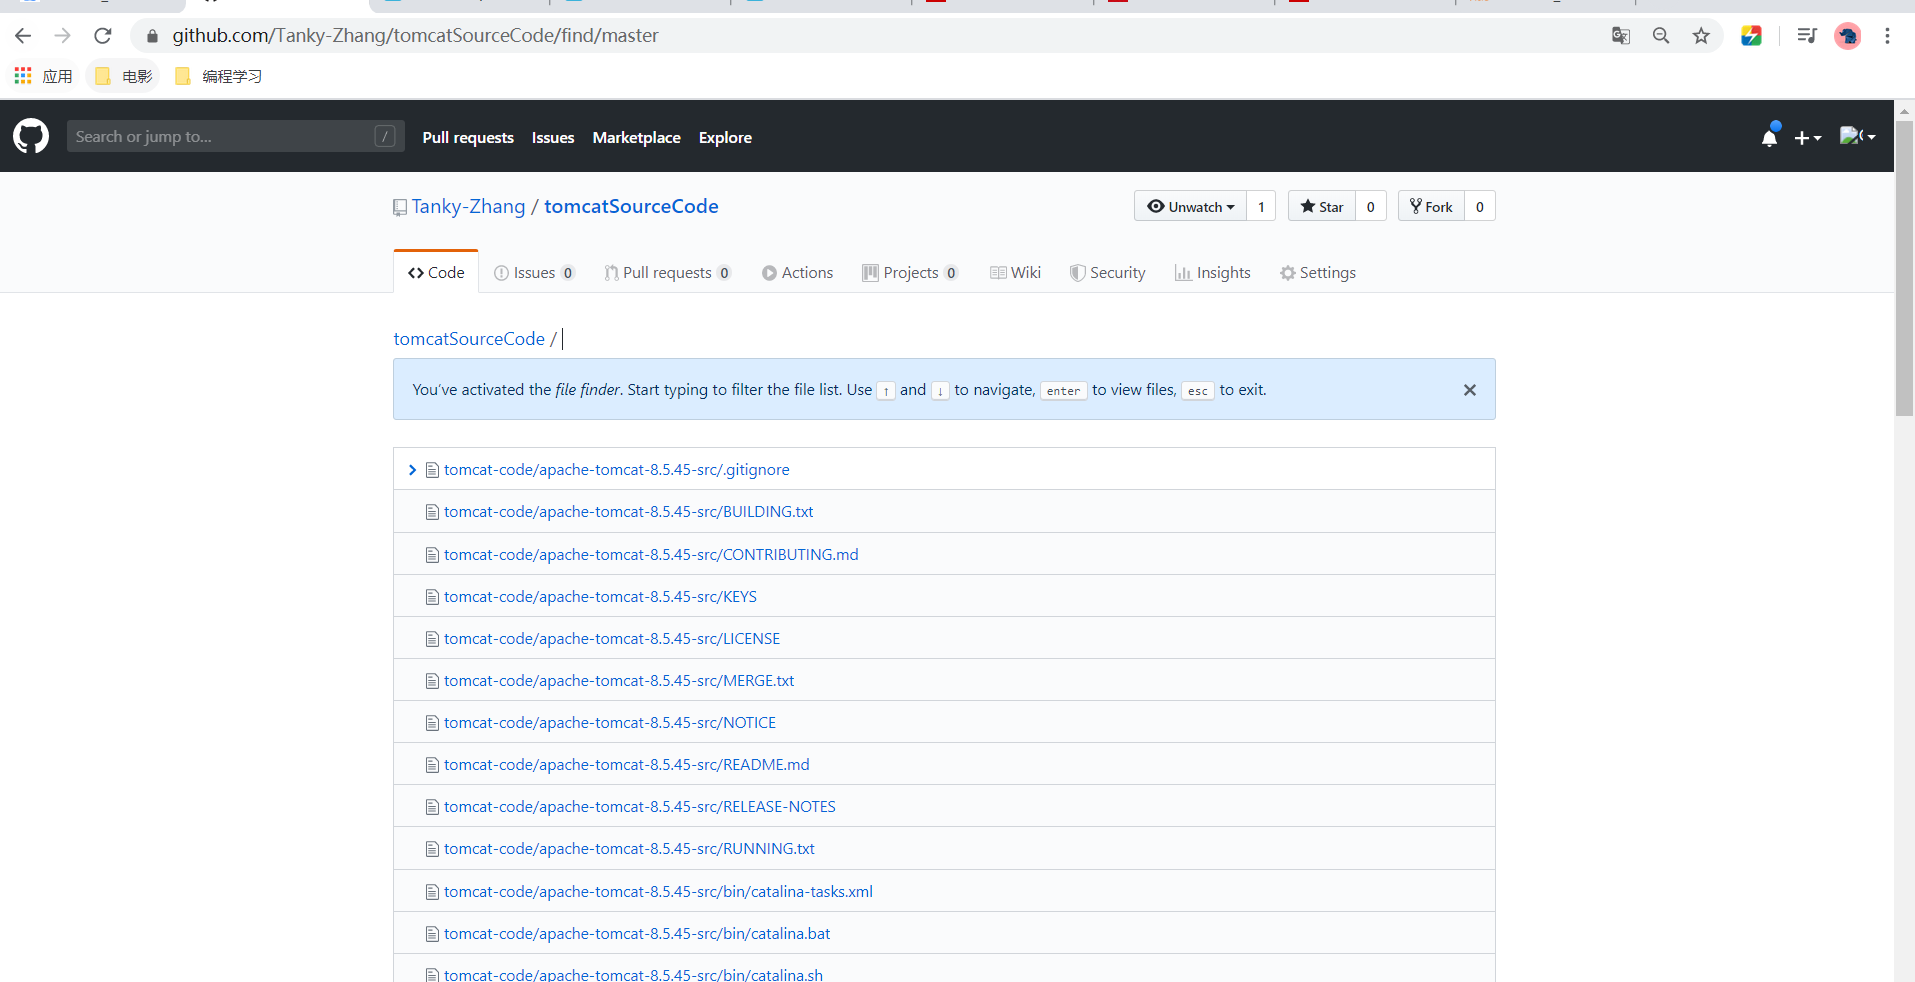This screenshot has width=1915, height=982.
Task: Switch to the Security tab
Action: pyautogui.click(x=1107, y=272)
